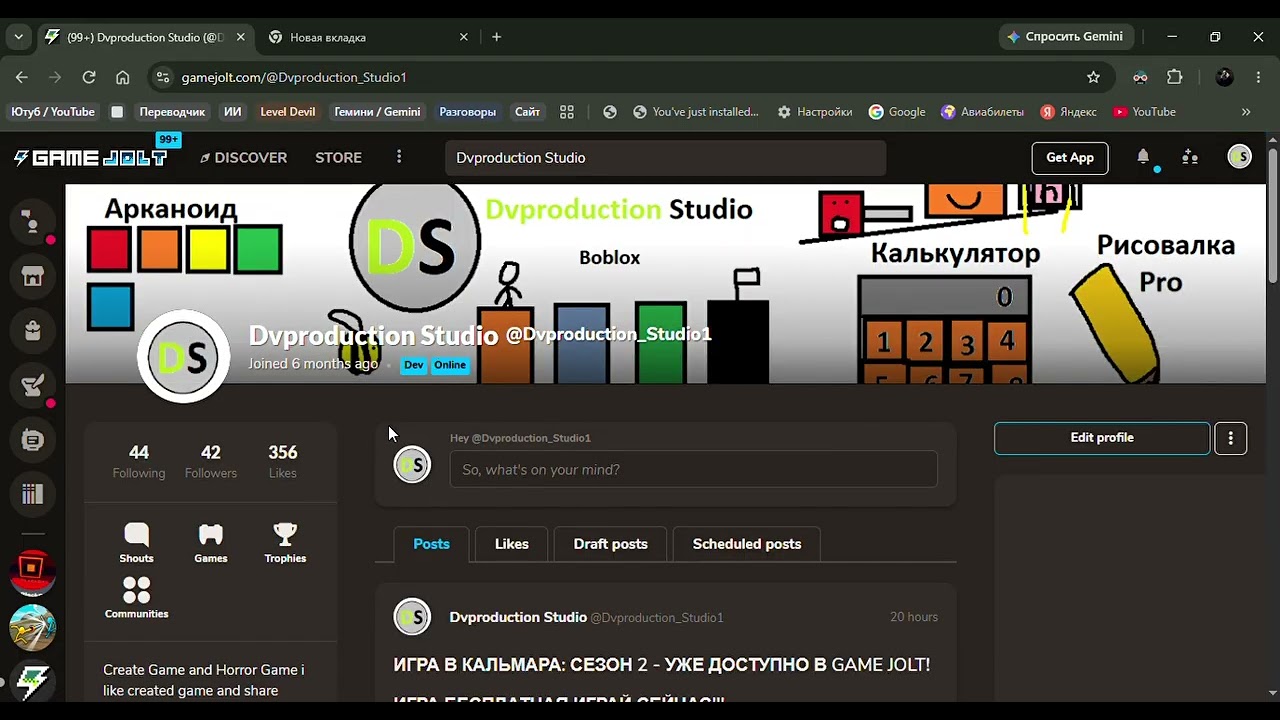The height and width of the screenshot is (720, 1280).
Task: Open the DISCOVER nav item
Action: coord(243,158)
